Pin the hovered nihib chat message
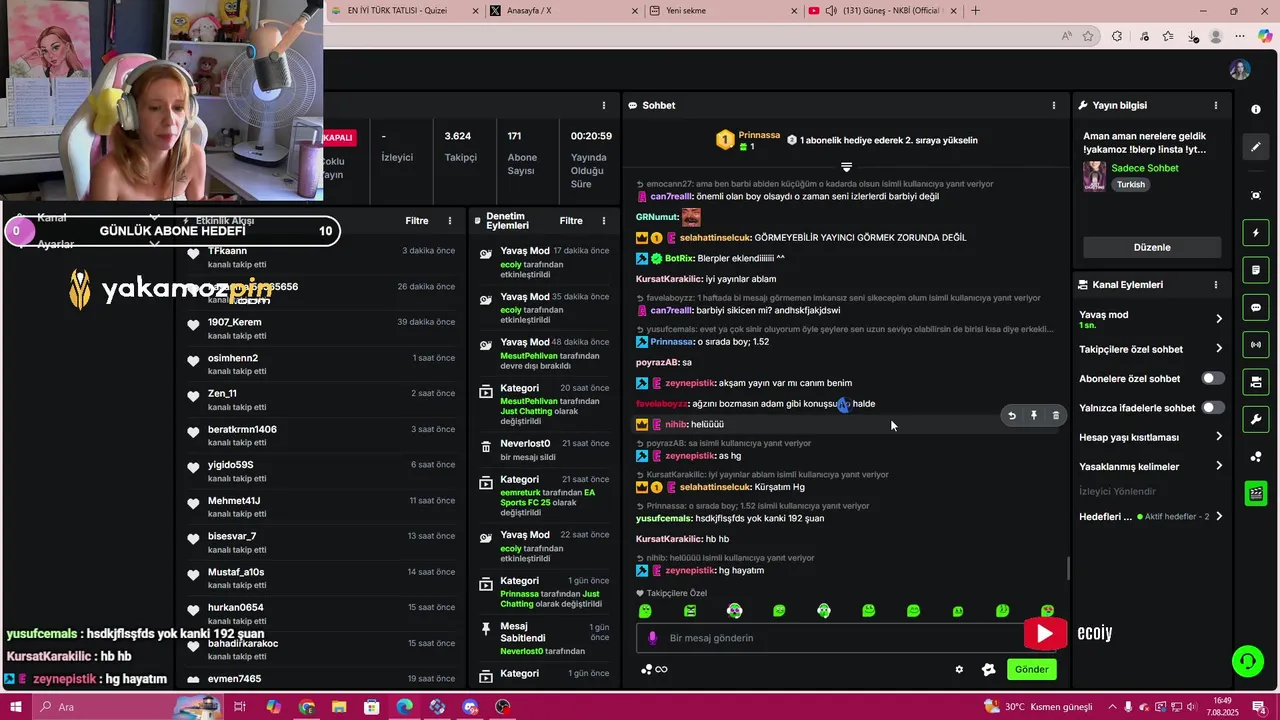This screenshot has height=720, width=1280. (x=1034, y=415)
